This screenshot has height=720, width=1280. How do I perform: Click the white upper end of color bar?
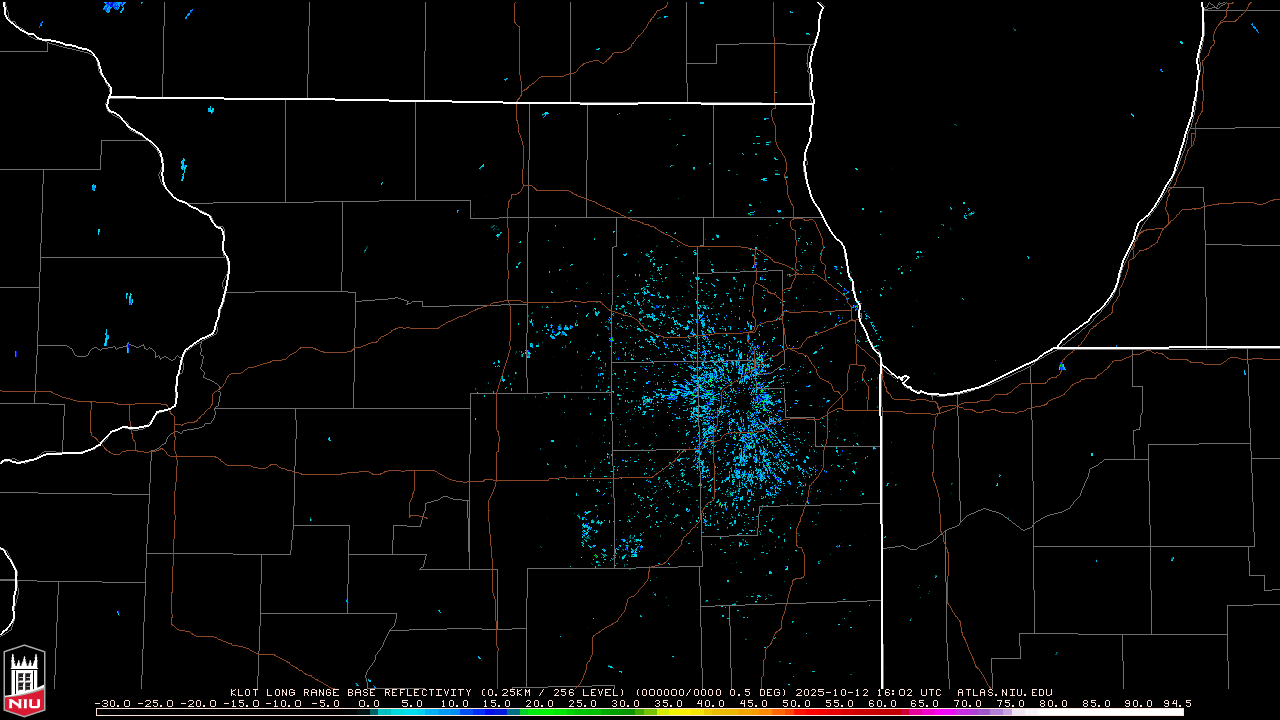tap(1100, 712)
